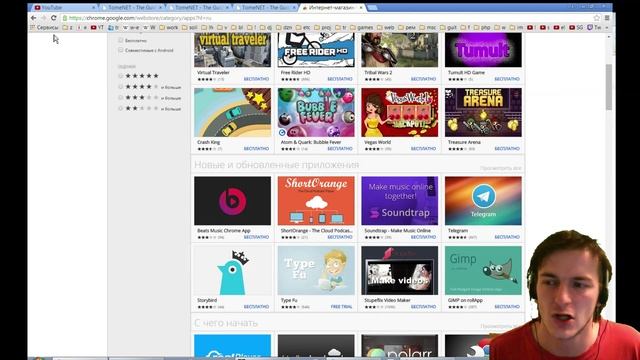Click the address bar URL field
The width and height of the screenshot is (640, 360).
pyautogui.click(x=327, y=18)
